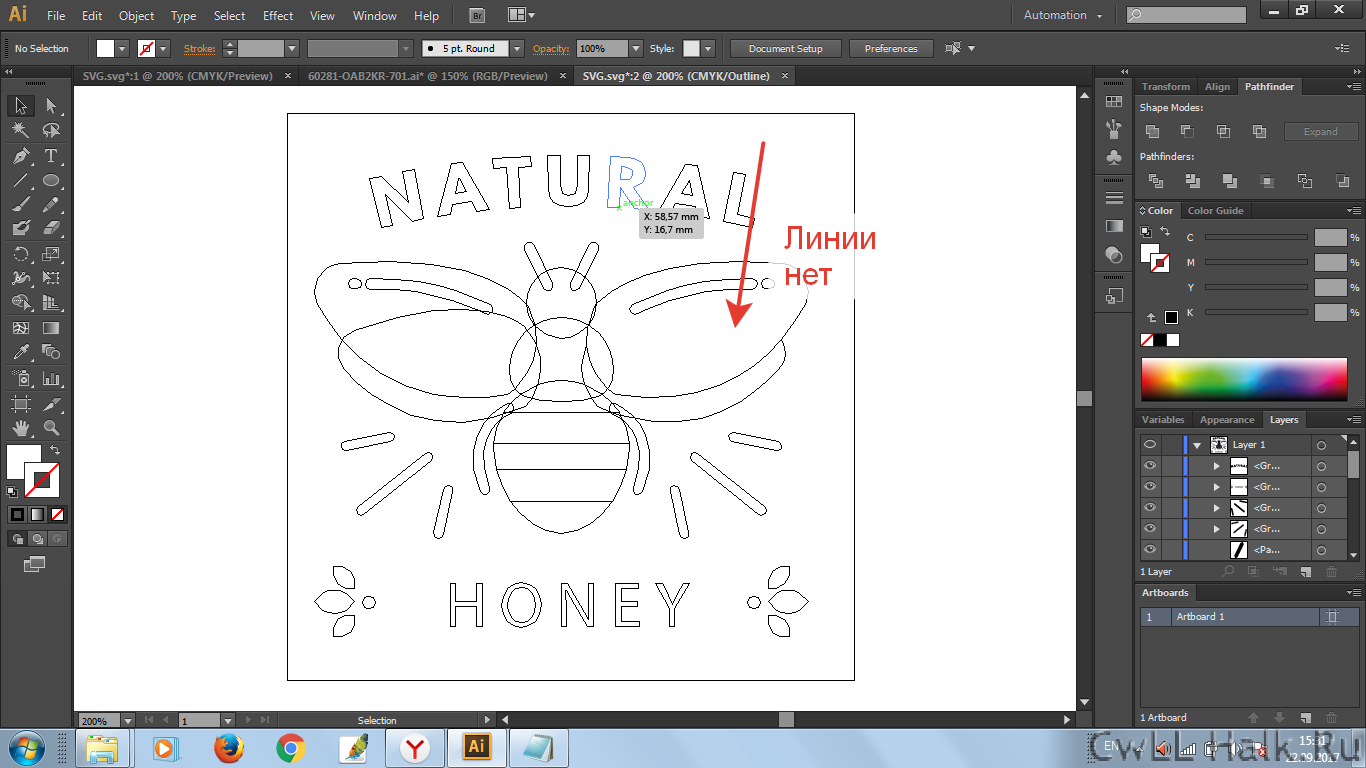The width and height of the screenshot is (1366, 768).
Task: Open the 200% zoom level dropdown
Action: pyautogui.click(x=128, y=720)
